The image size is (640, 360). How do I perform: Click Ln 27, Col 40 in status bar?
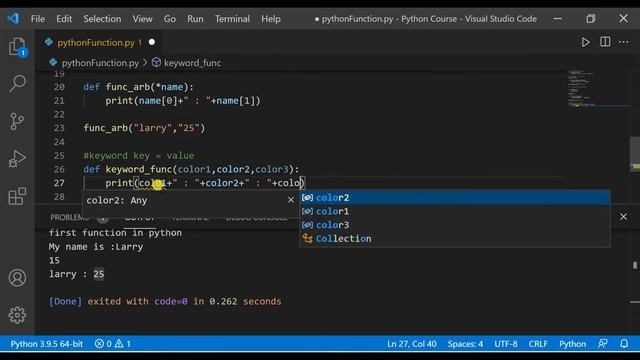tap(411, 344)
